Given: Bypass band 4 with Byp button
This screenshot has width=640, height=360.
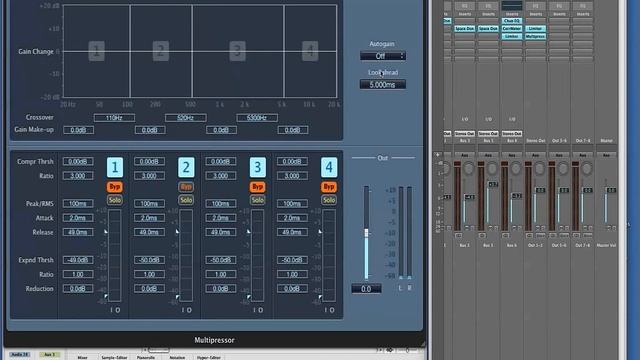Looking at the screenshot, I should [329, 187].
